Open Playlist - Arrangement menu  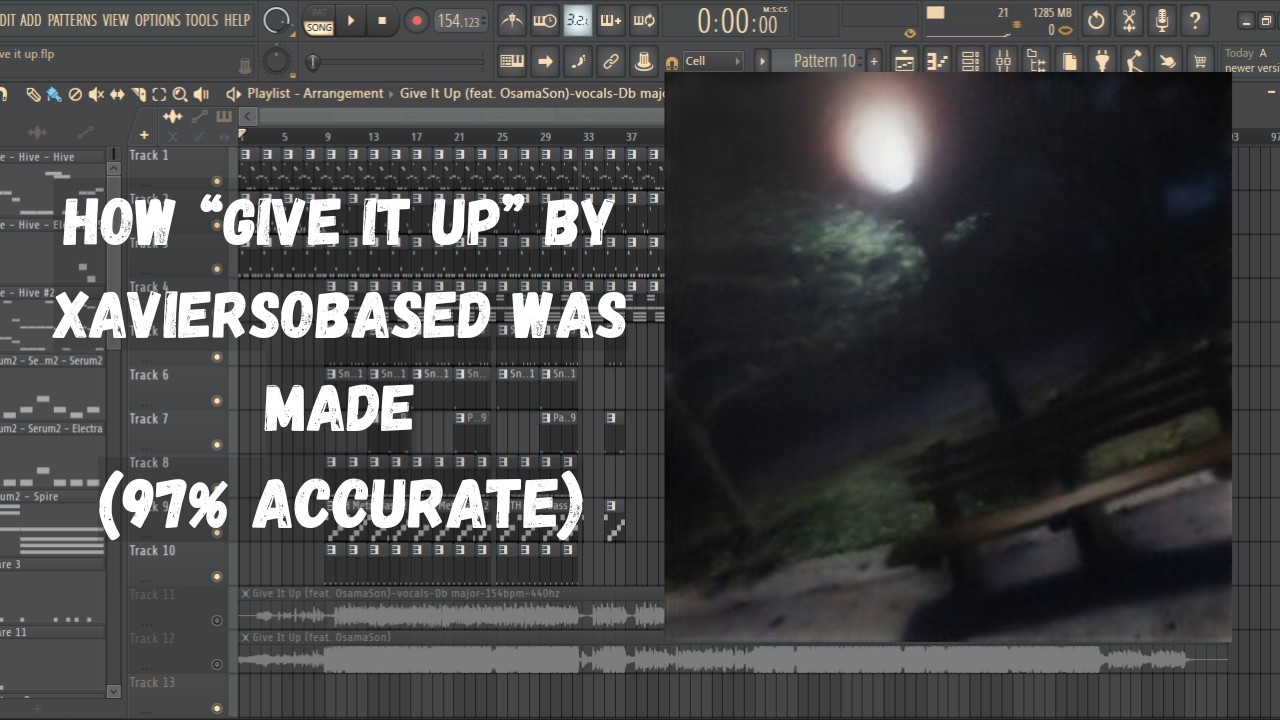[315, 93]
